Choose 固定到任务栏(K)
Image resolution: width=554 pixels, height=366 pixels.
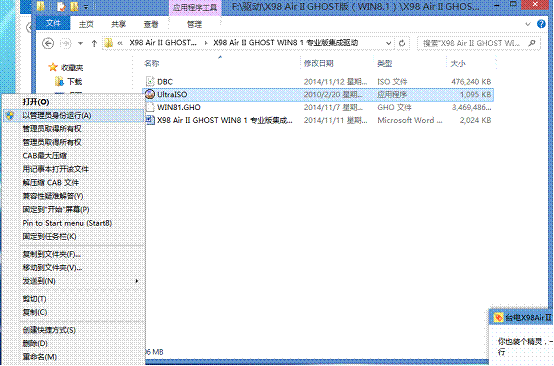click(74, 236)
